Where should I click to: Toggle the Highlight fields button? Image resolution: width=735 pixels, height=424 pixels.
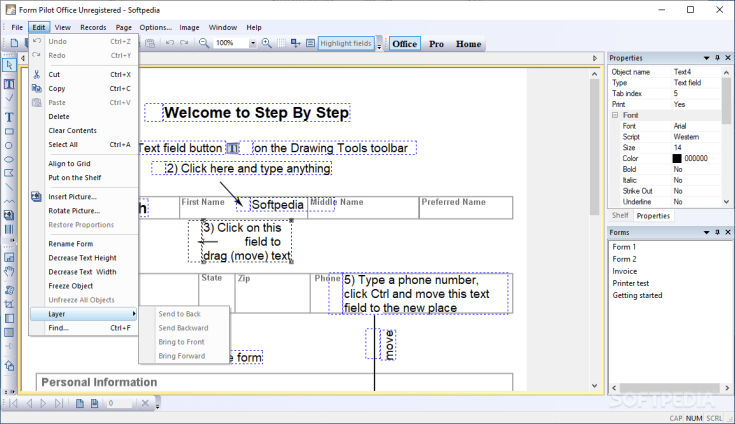[346, 43]
